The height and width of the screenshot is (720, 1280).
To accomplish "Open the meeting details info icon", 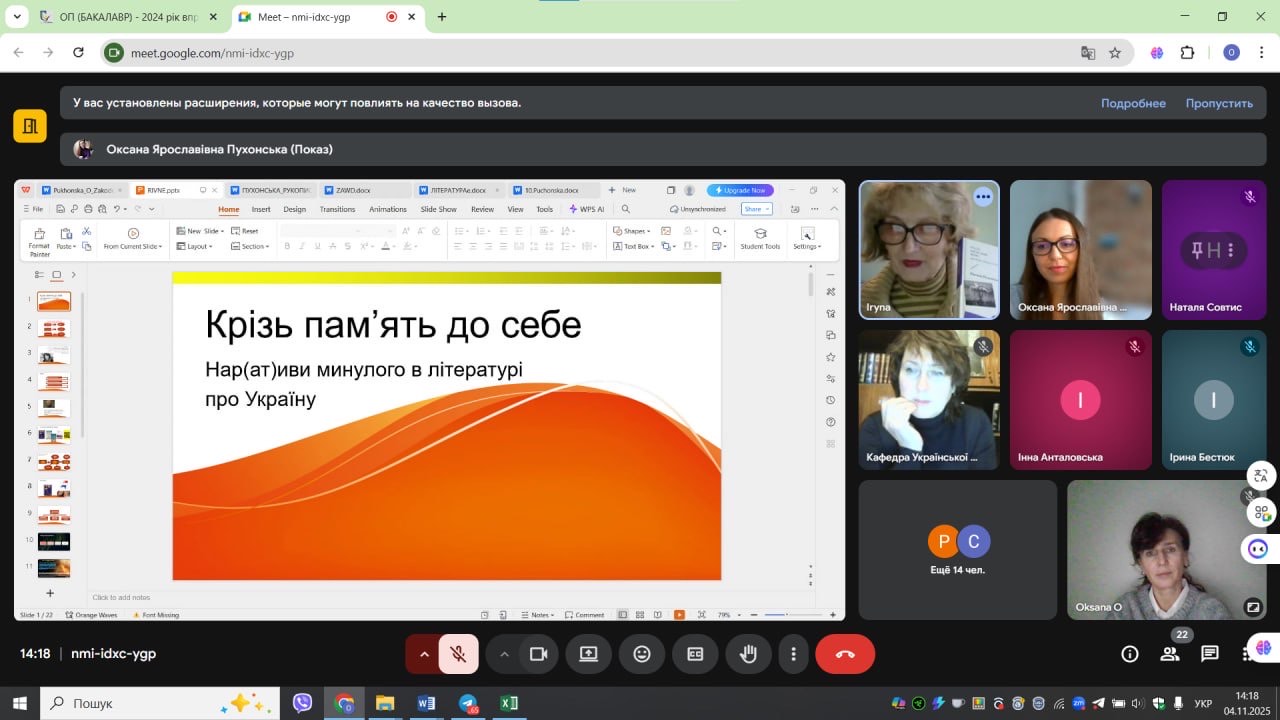I will point(1130,654).
